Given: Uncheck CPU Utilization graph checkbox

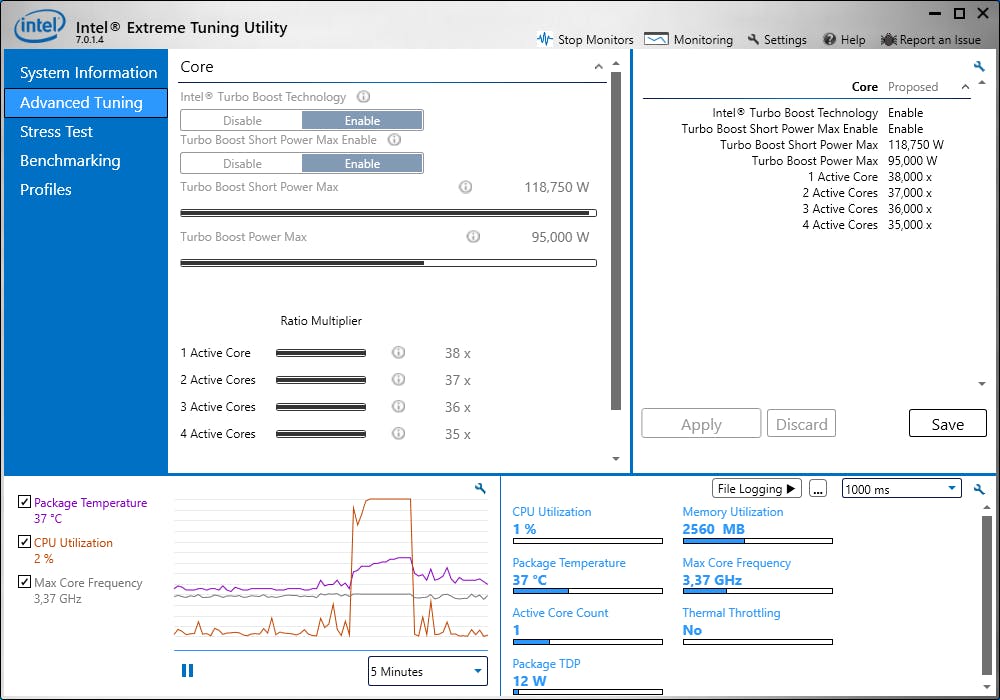Looking at the screenshot, I should [24, 542].
